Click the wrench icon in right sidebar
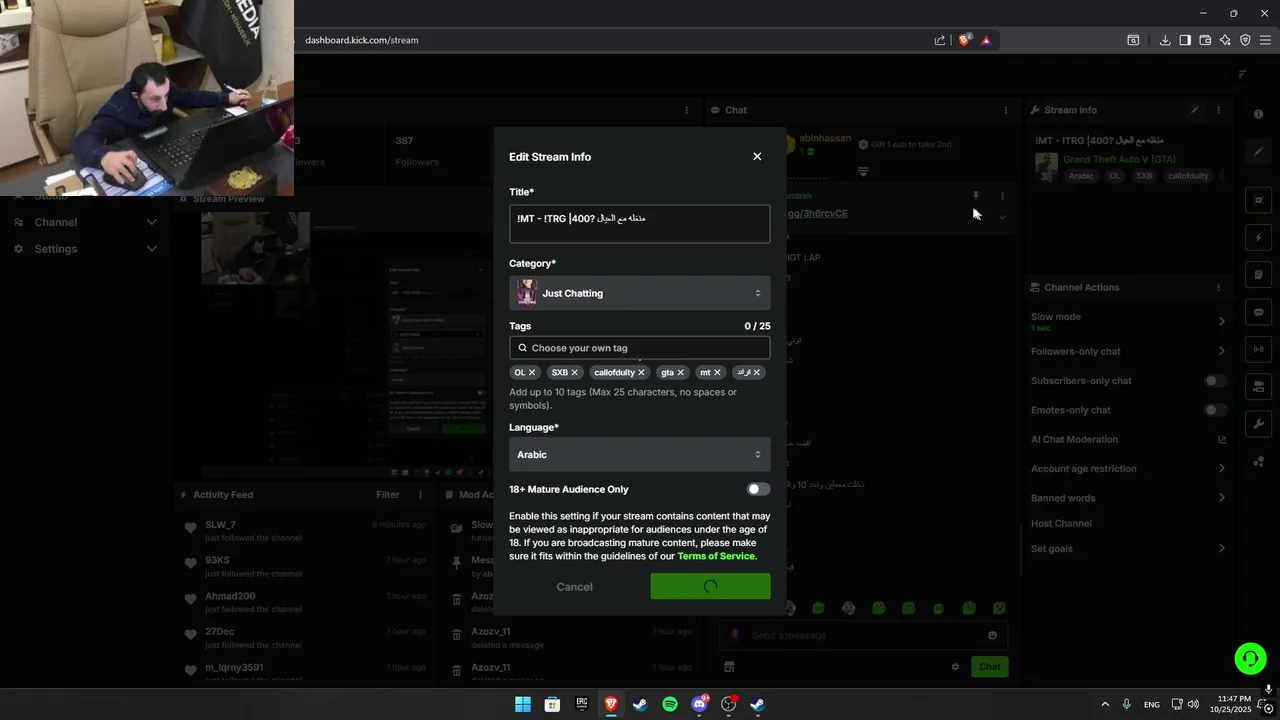The width and height of the screenshot is (1280, 720). coord(1259,424)
